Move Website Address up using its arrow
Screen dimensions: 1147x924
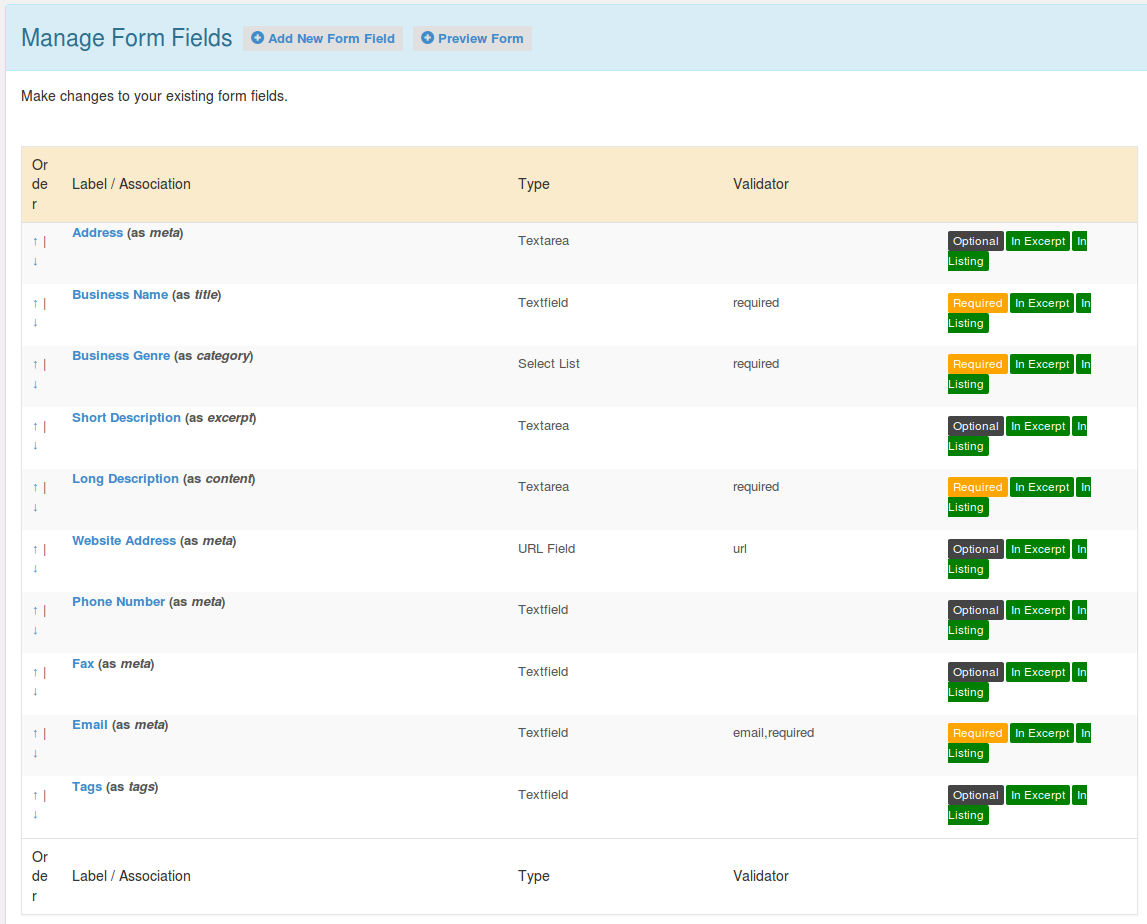click(35, 549)
